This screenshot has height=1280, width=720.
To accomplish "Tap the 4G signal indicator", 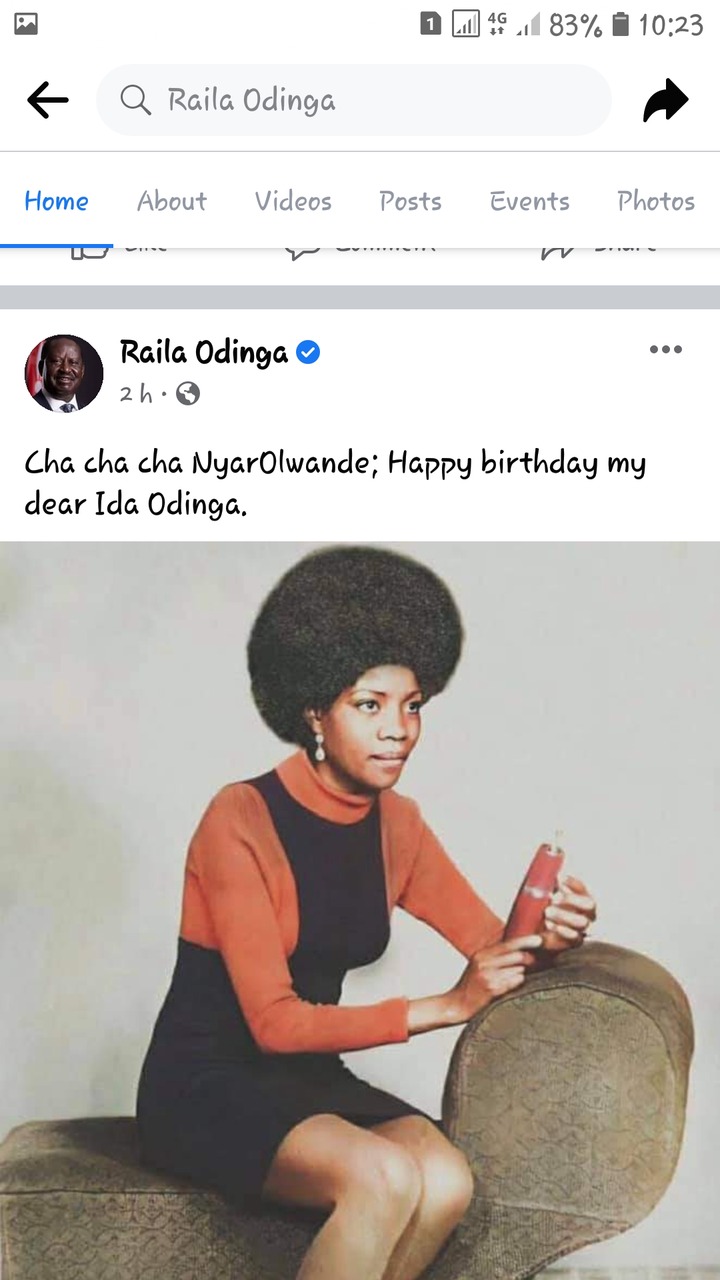I will [497, 24].
